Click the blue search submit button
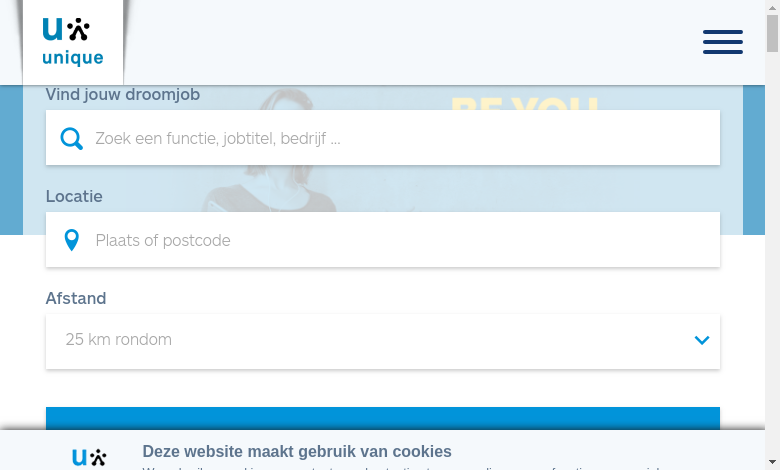Screen dimensions: 780x470 click(x=383, y=418)
